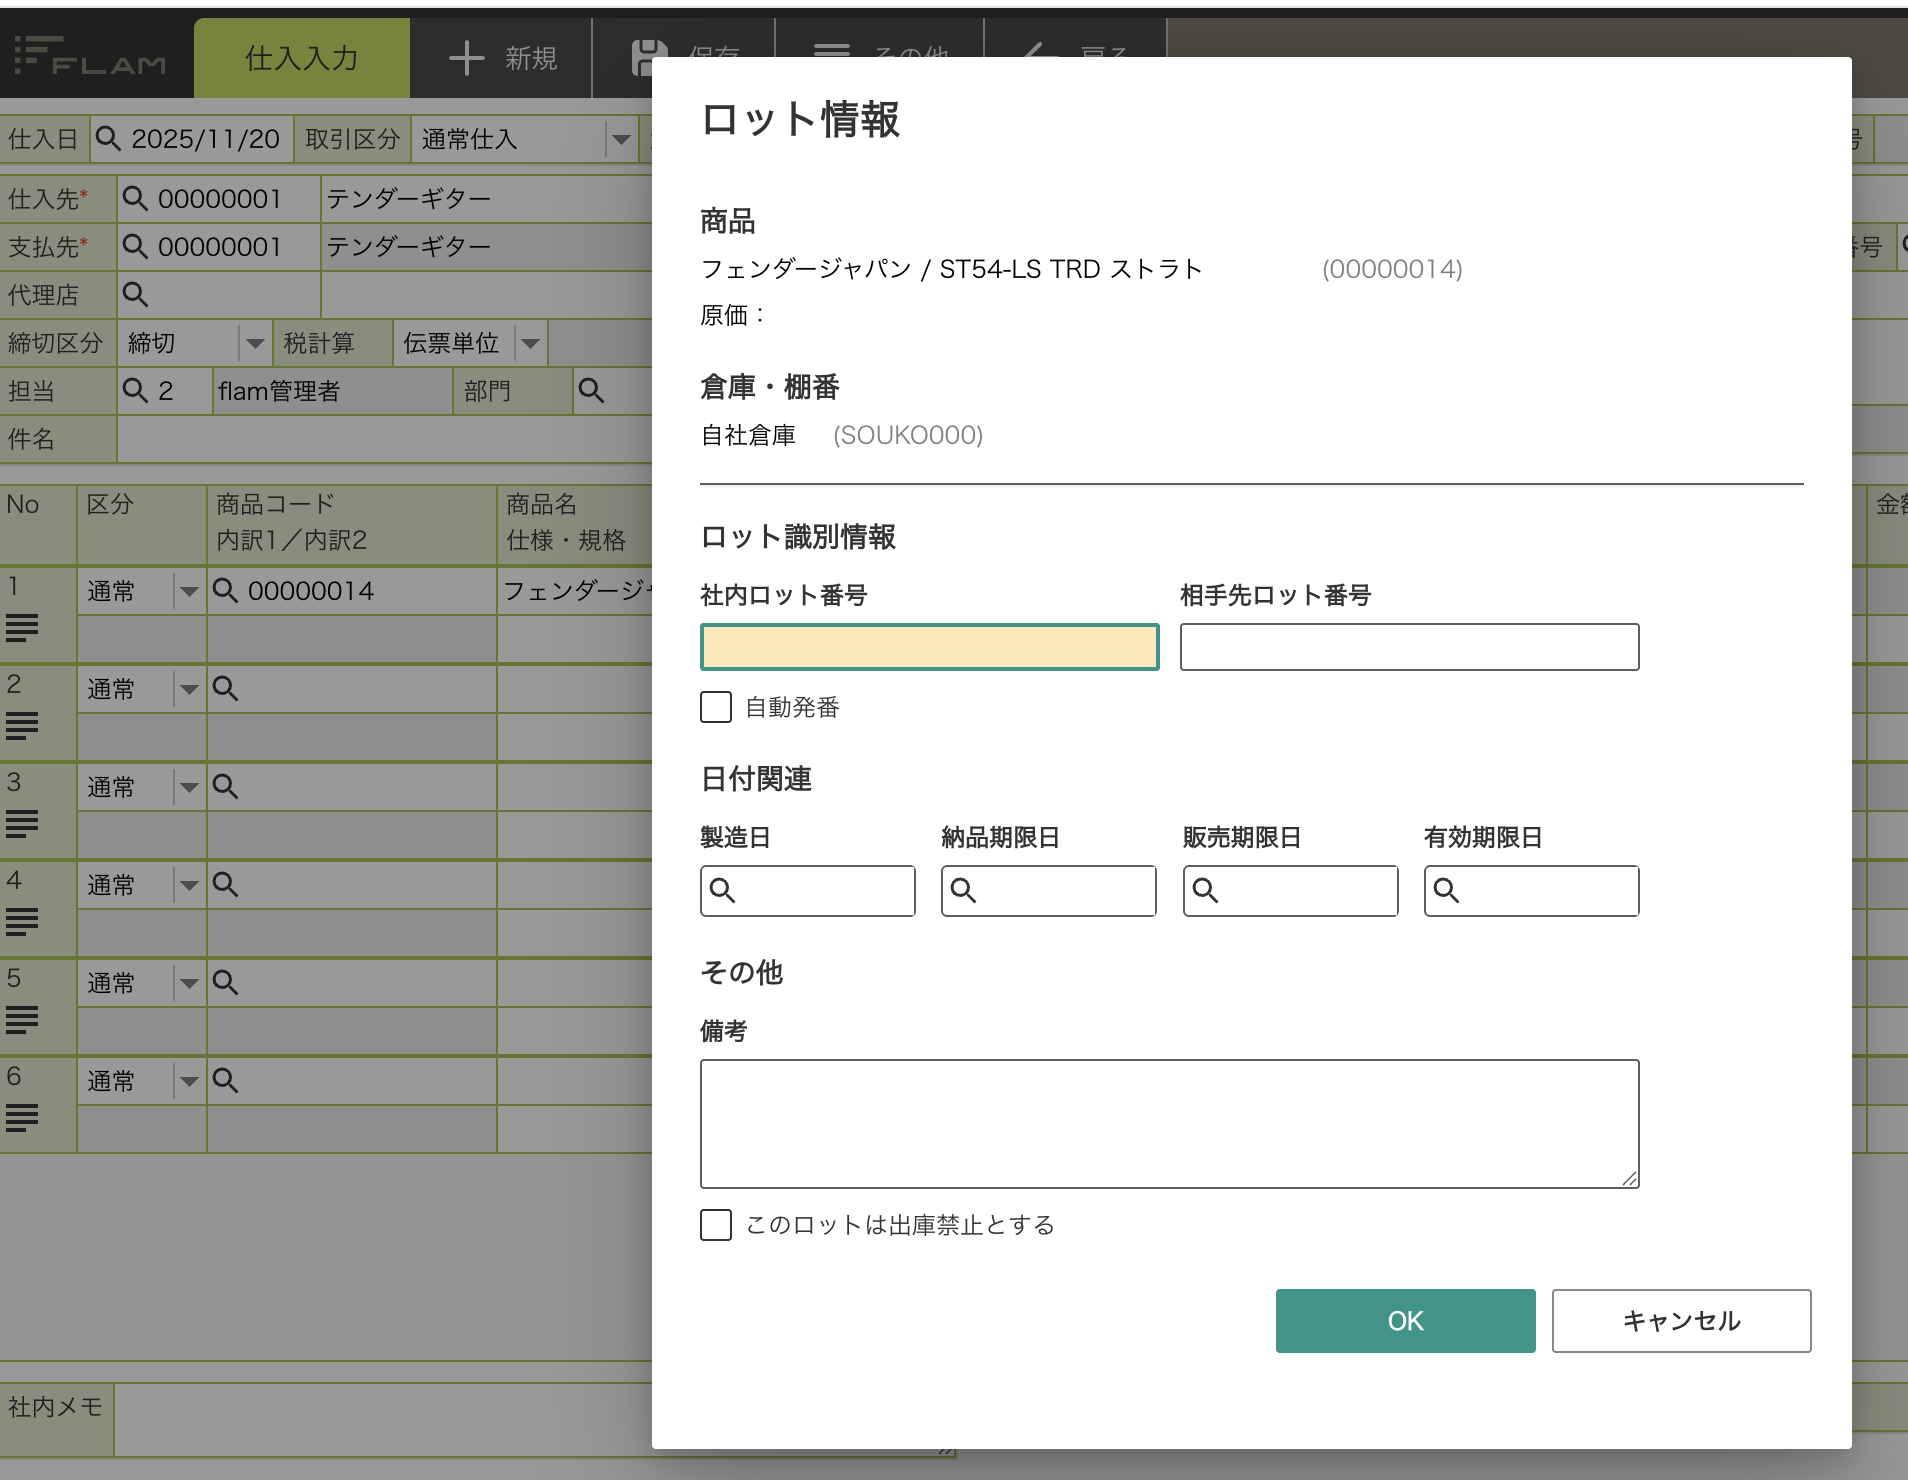Image resolution: width=1908 pixels, height=1480 pixels.
Task: Click the OK button
Action: (x=1406, y=1321)
